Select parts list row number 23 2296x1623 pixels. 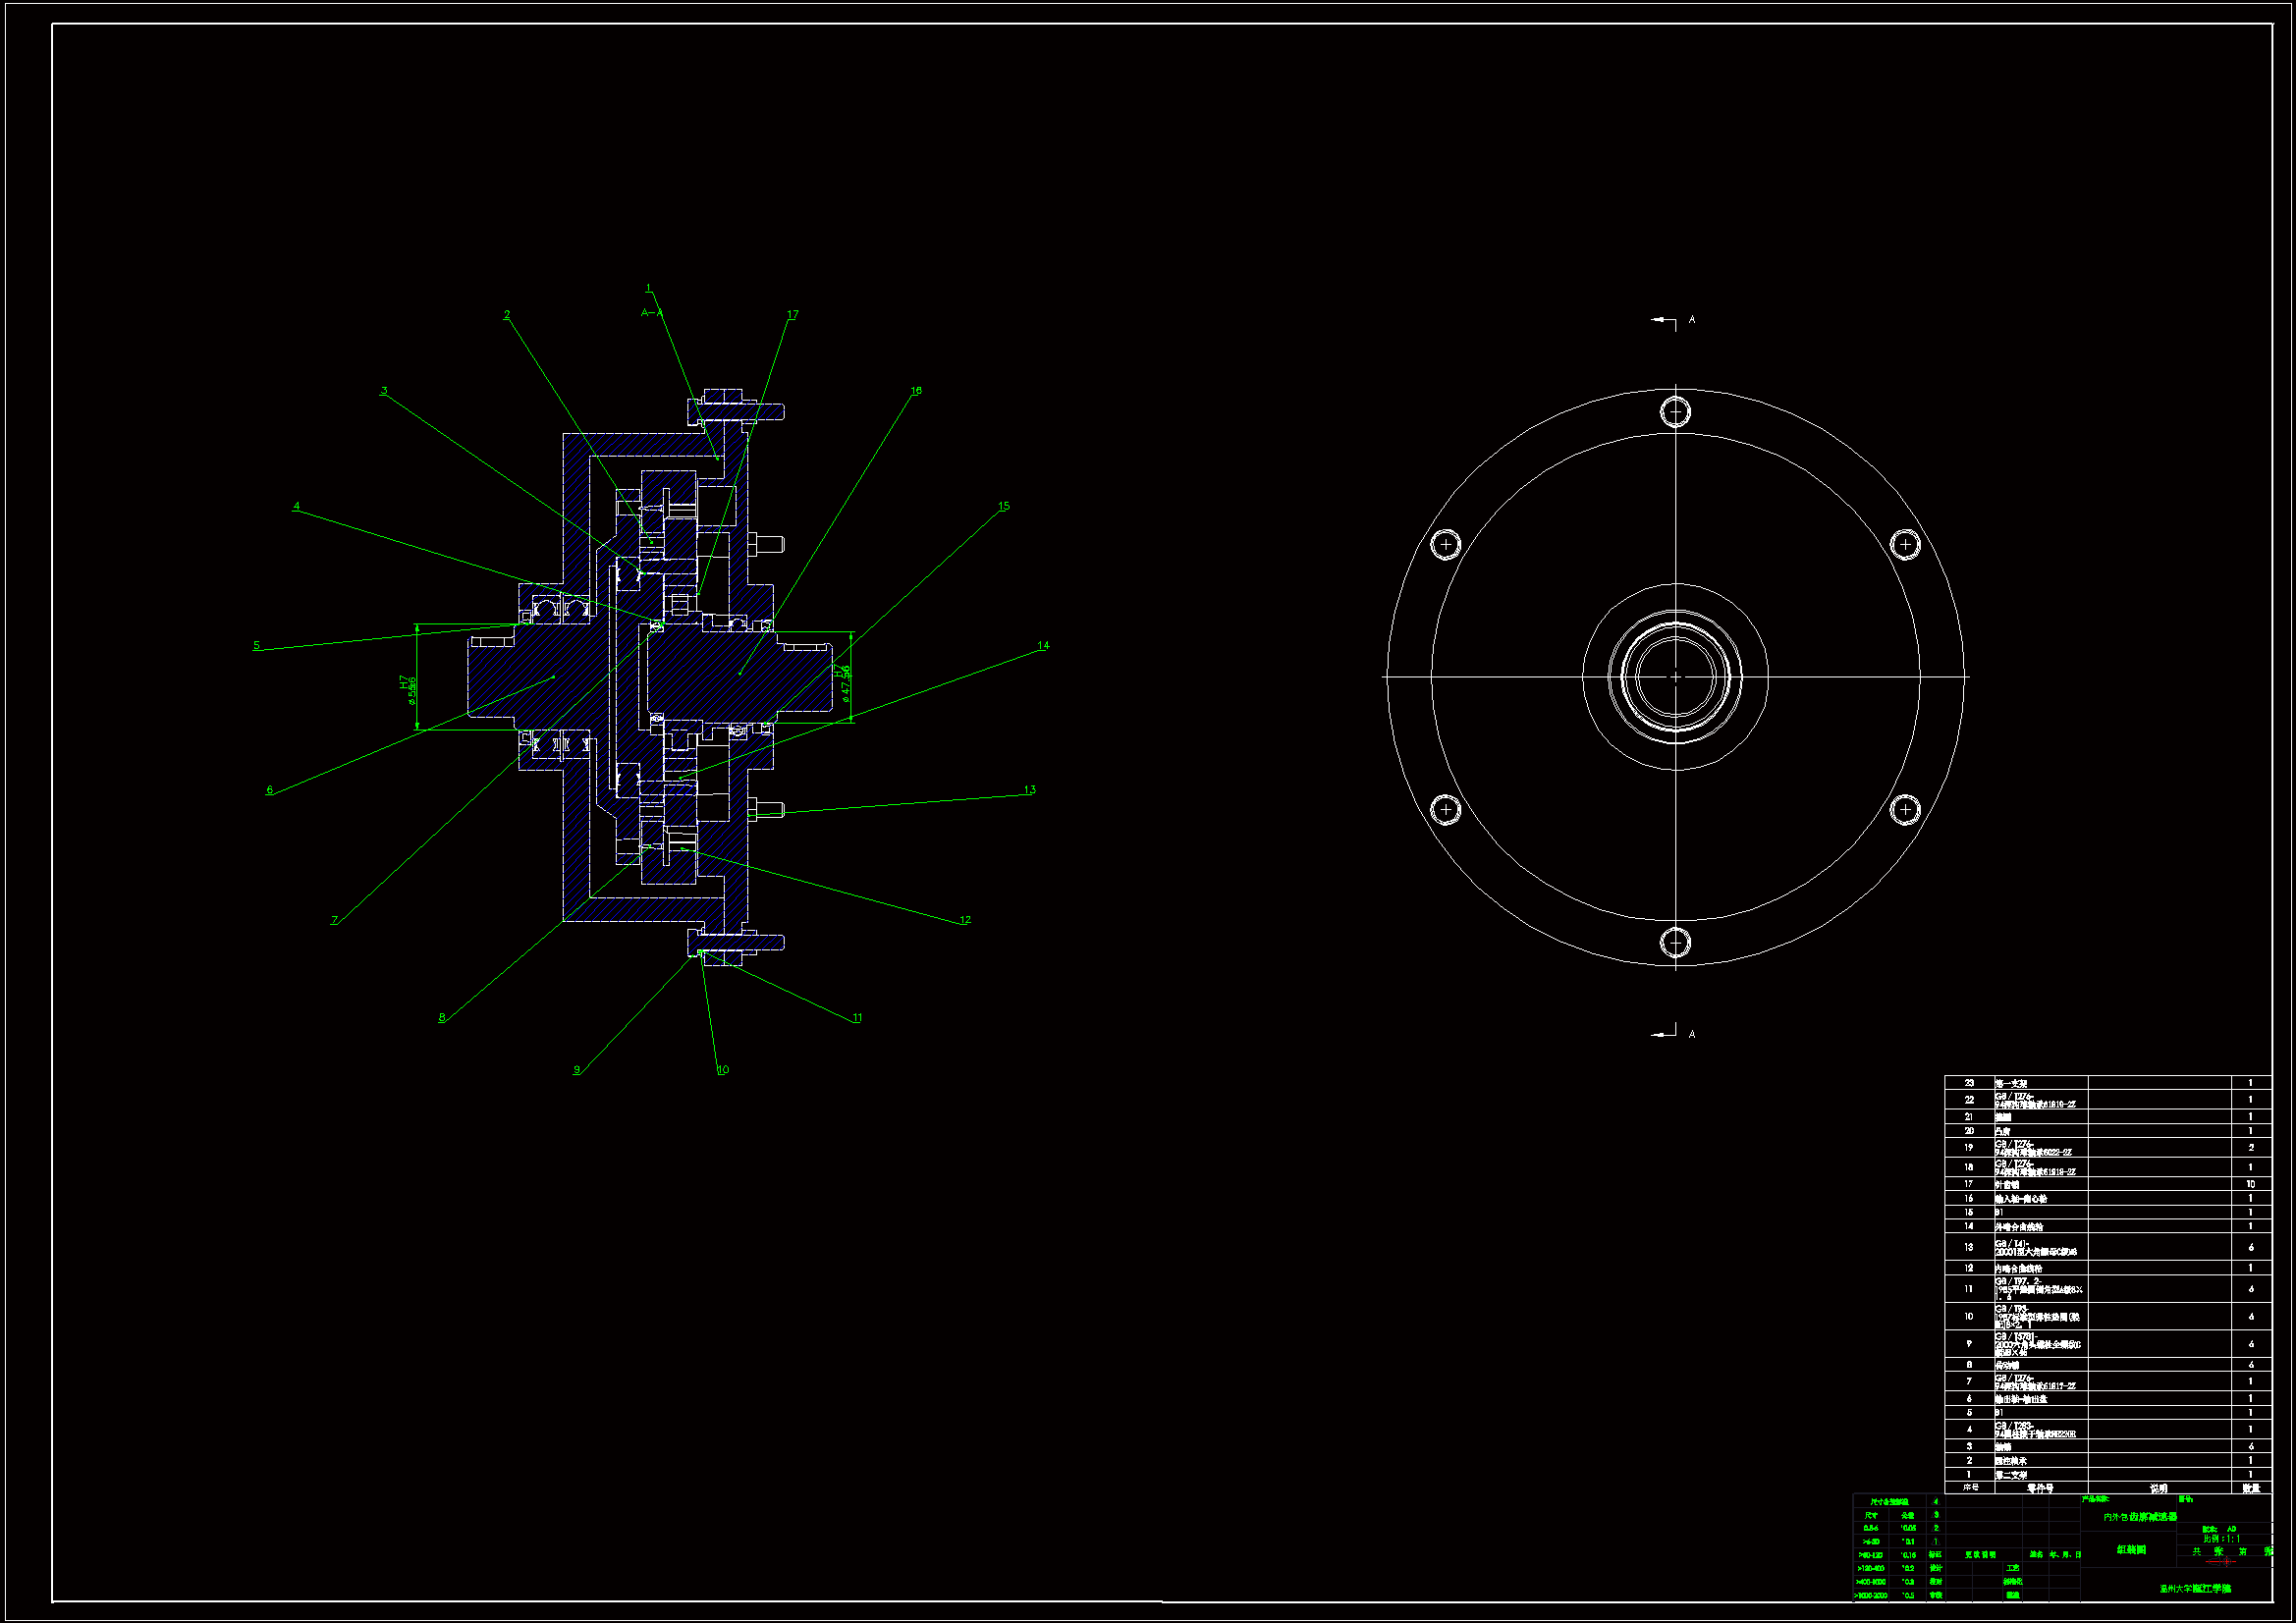tap(1969, 1083)
